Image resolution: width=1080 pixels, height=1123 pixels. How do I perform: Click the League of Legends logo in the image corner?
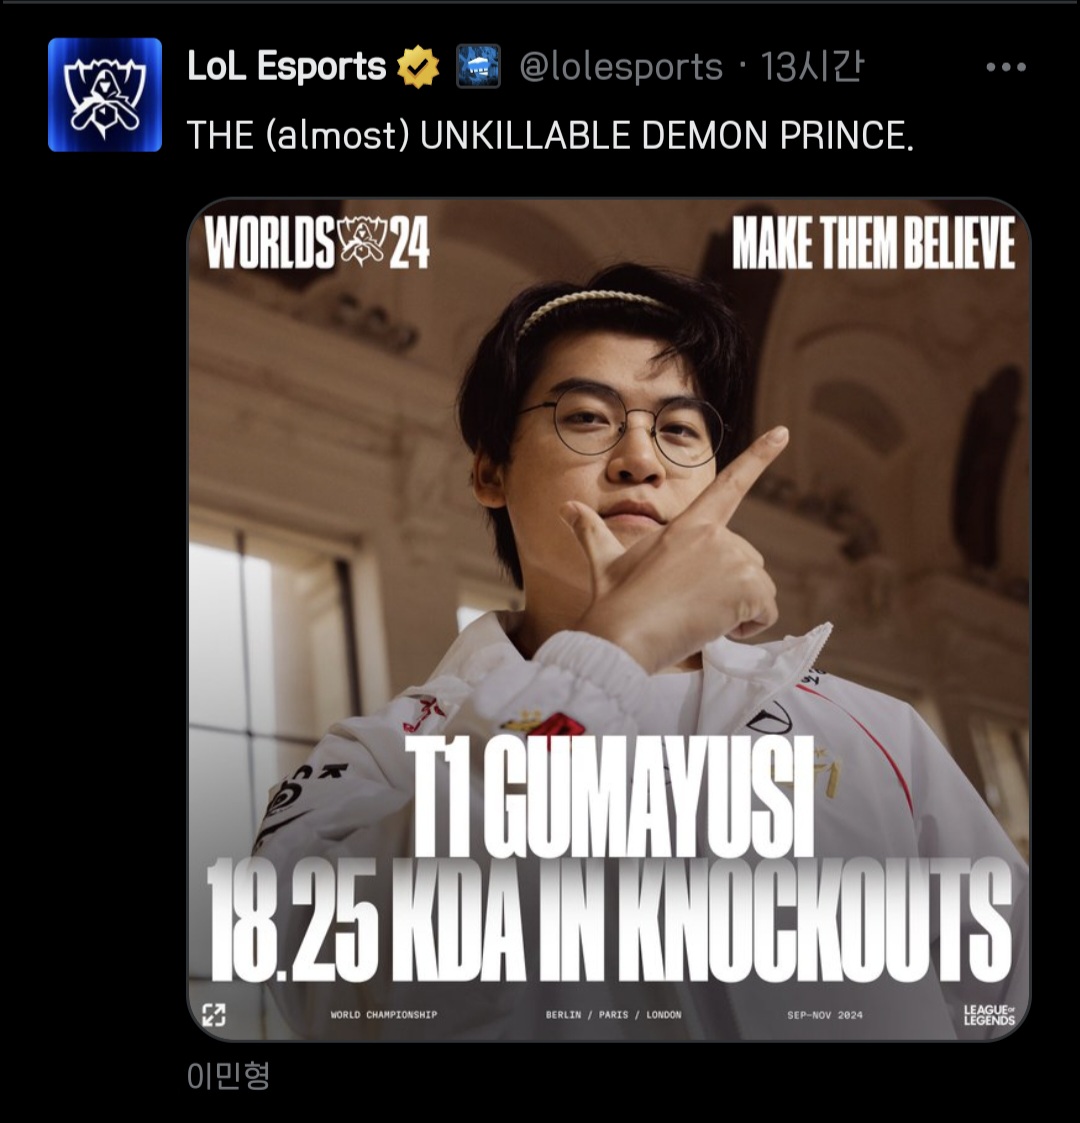coord(988,1014)
